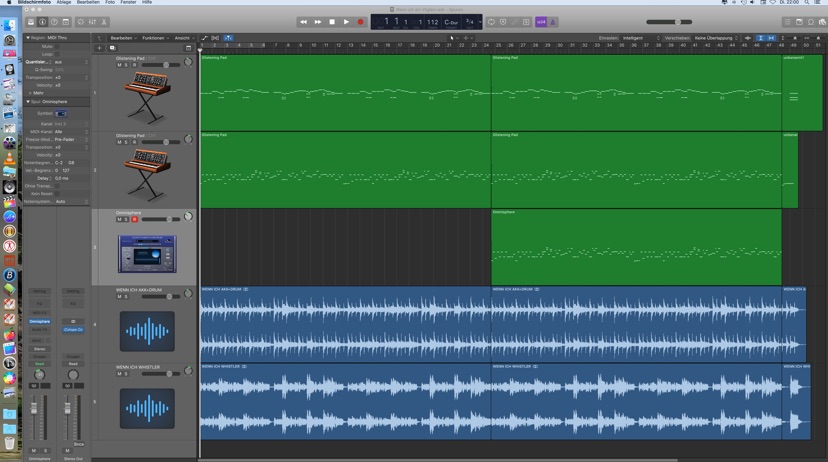This screenshot has height=462, width=828.
Task: Toggle the Flex show/hide button
Action: pyautogui.click(x=215, y=38)
